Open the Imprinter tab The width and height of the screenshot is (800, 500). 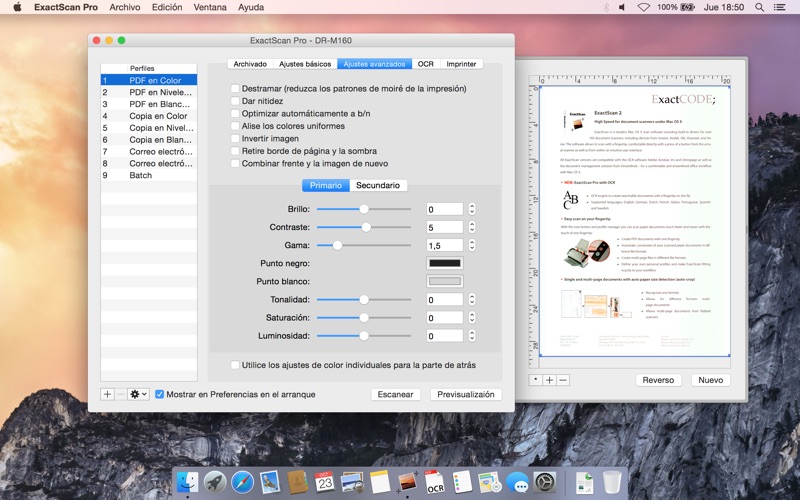[461, 64]
